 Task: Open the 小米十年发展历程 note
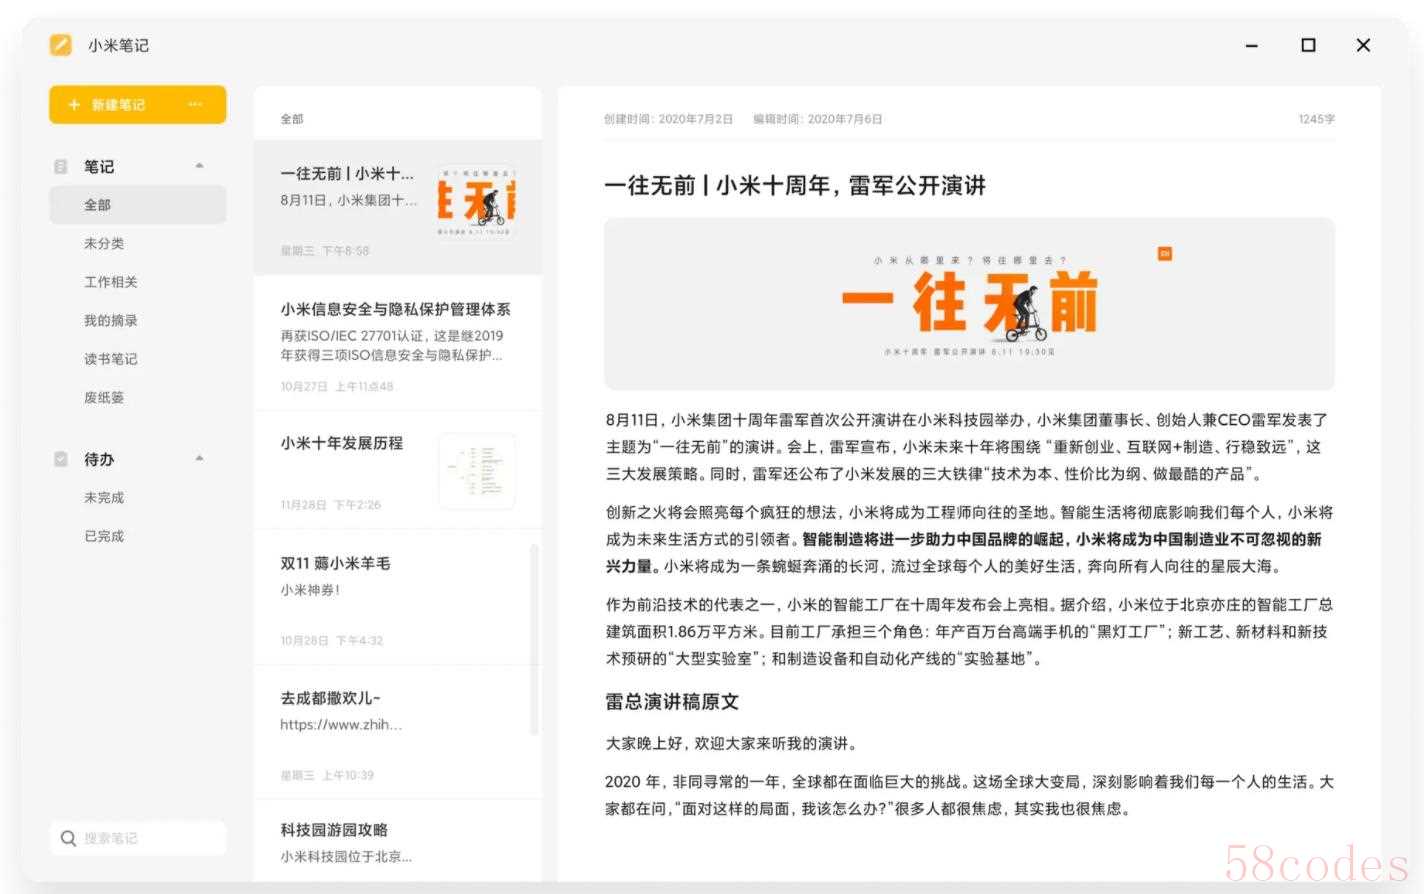pos(397,470)
